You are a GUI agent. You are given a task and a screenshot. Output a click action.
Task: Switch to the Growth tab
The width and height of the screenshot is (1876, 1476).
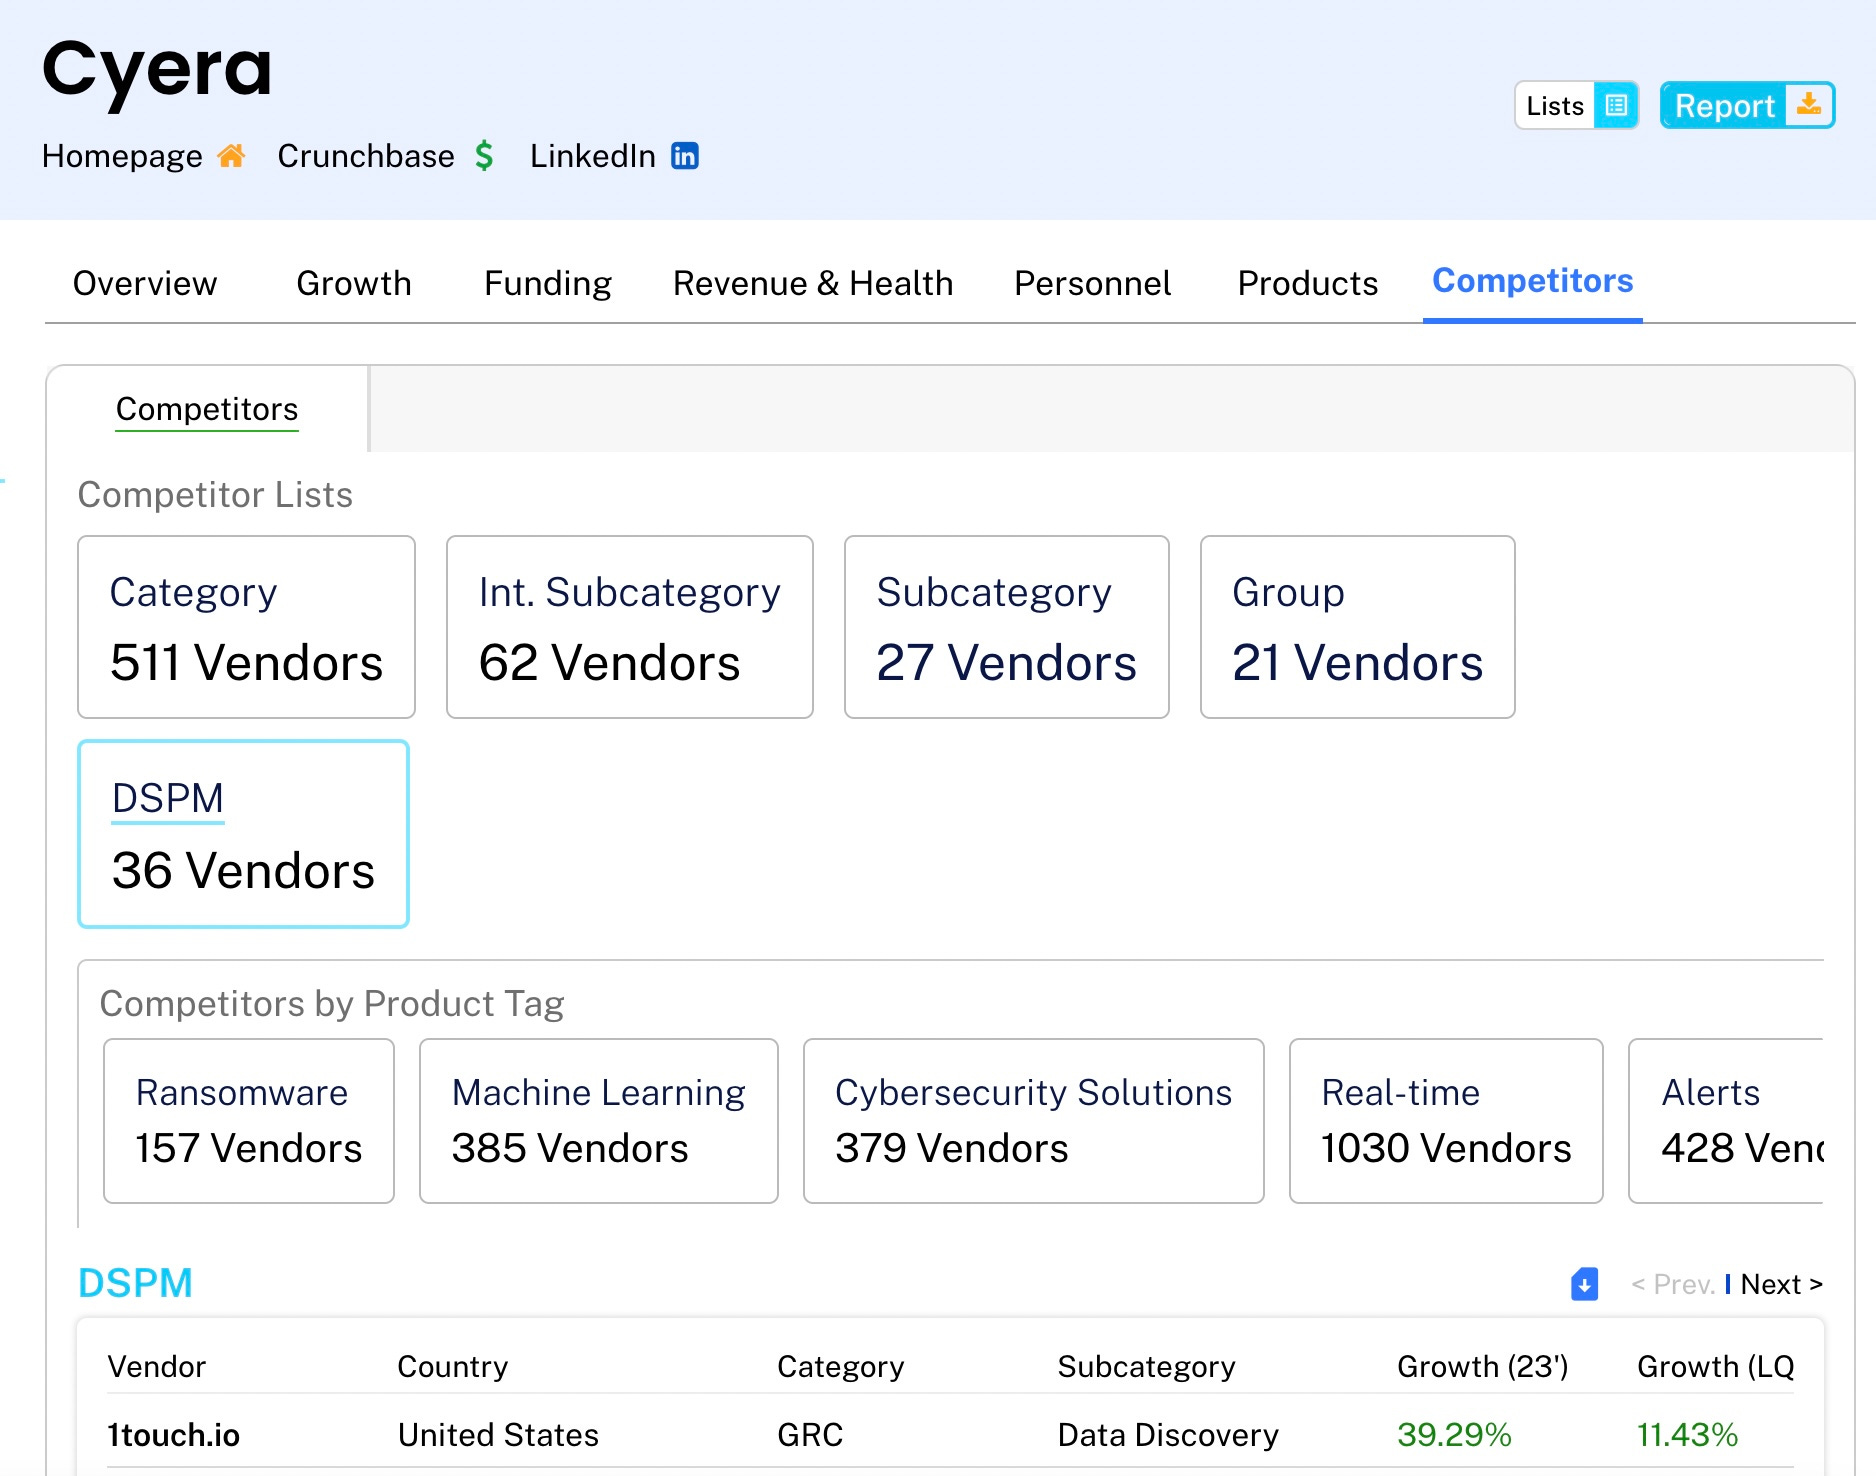[354, 284]
